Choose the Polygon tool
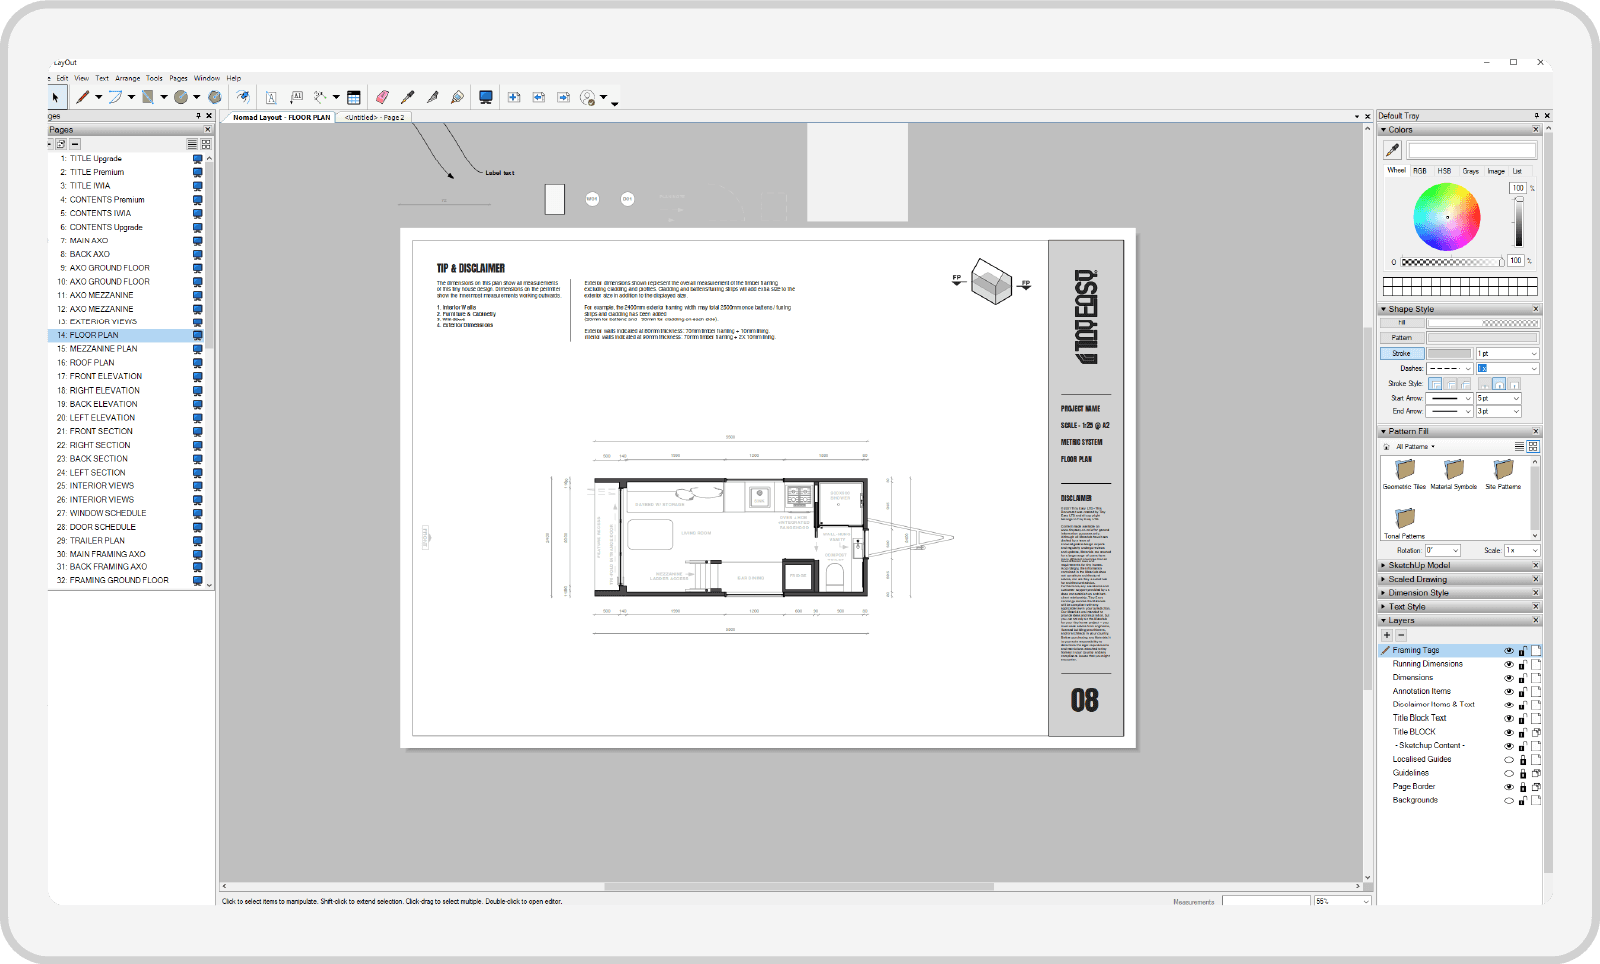 pyautogui.click(x=214, y=97)
